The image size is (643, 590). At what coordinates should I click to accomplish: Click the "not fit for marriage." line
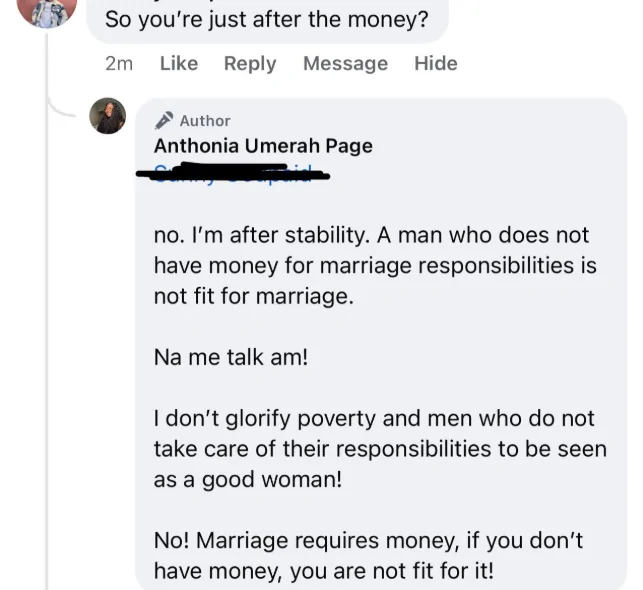(253, 296)
